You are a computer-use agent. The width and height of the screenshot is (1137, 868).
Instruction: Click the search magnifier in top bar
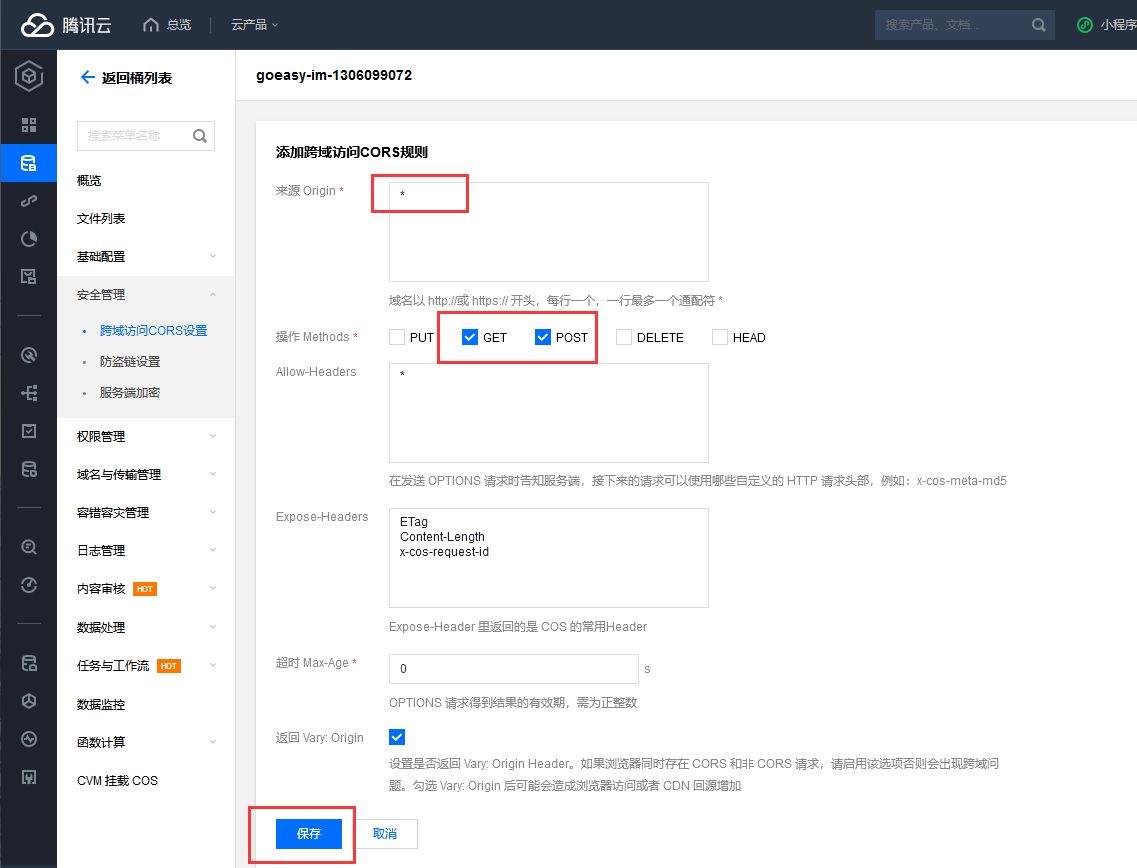(1038, 25)
